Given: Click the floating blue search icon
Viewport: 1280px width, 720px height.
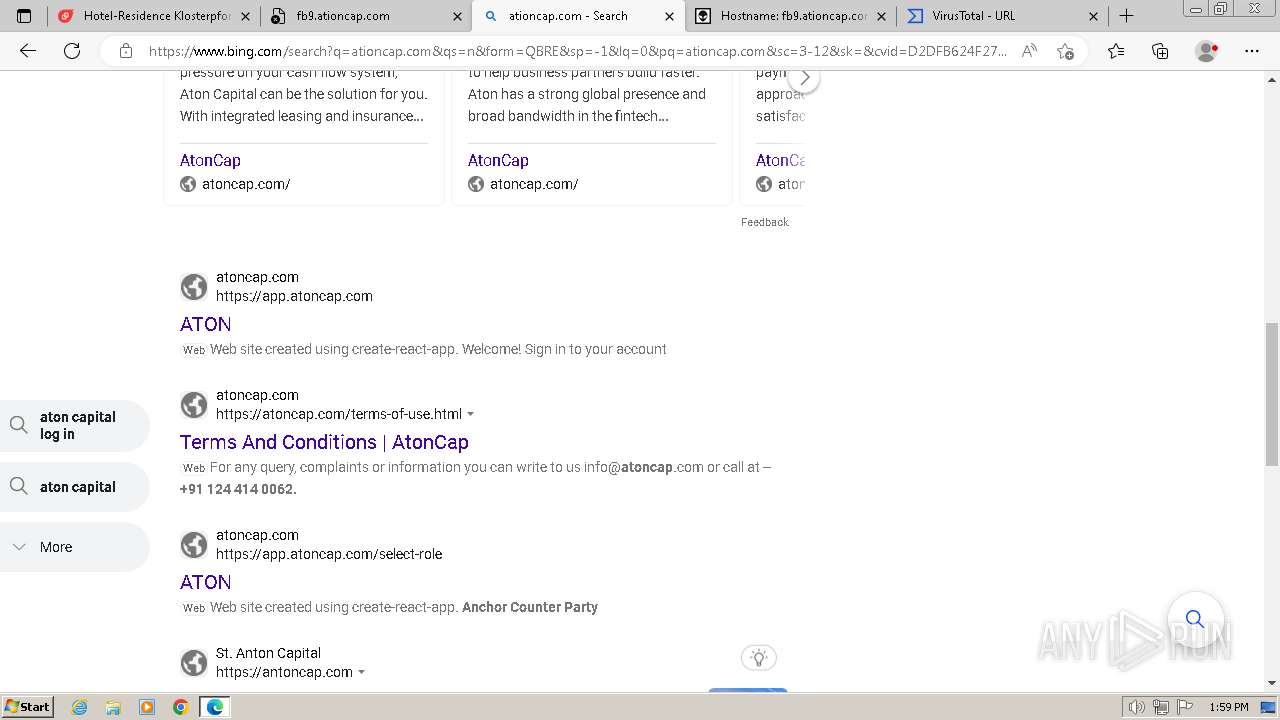Looking at the screenshot, I should tap(1195, 619).
